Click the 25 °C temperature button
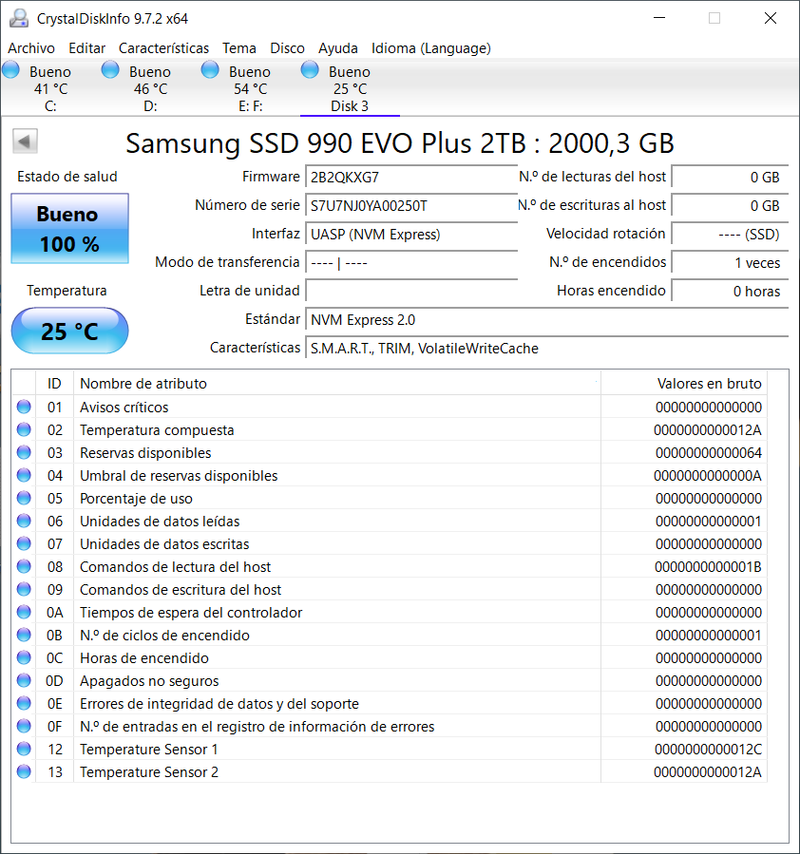The height and width of the screenshot is (854, 800). (x=70, y=331)
